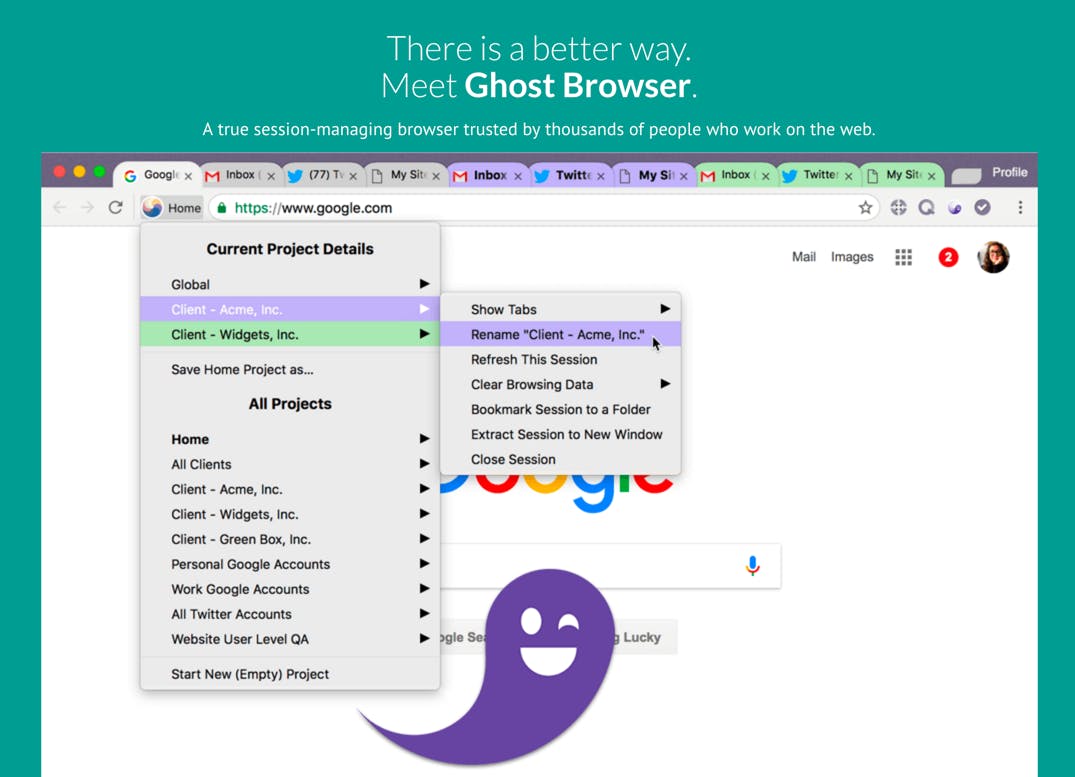
Task: Switch to the purple Inbox tab
Action: tap(487, 175)
